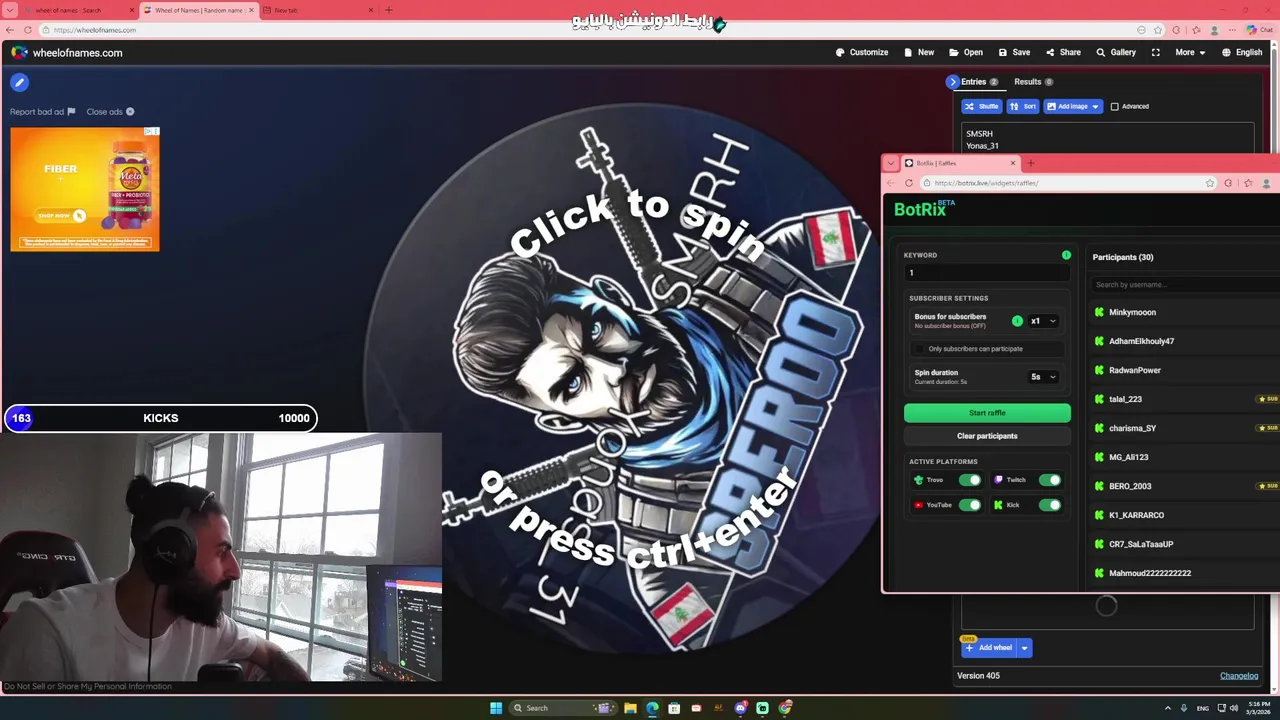Image resolution: width=1280 pixels, height=720 pixels.
Task: Collapse entries panel with blue chevron
Action: [x=952, y=82]
